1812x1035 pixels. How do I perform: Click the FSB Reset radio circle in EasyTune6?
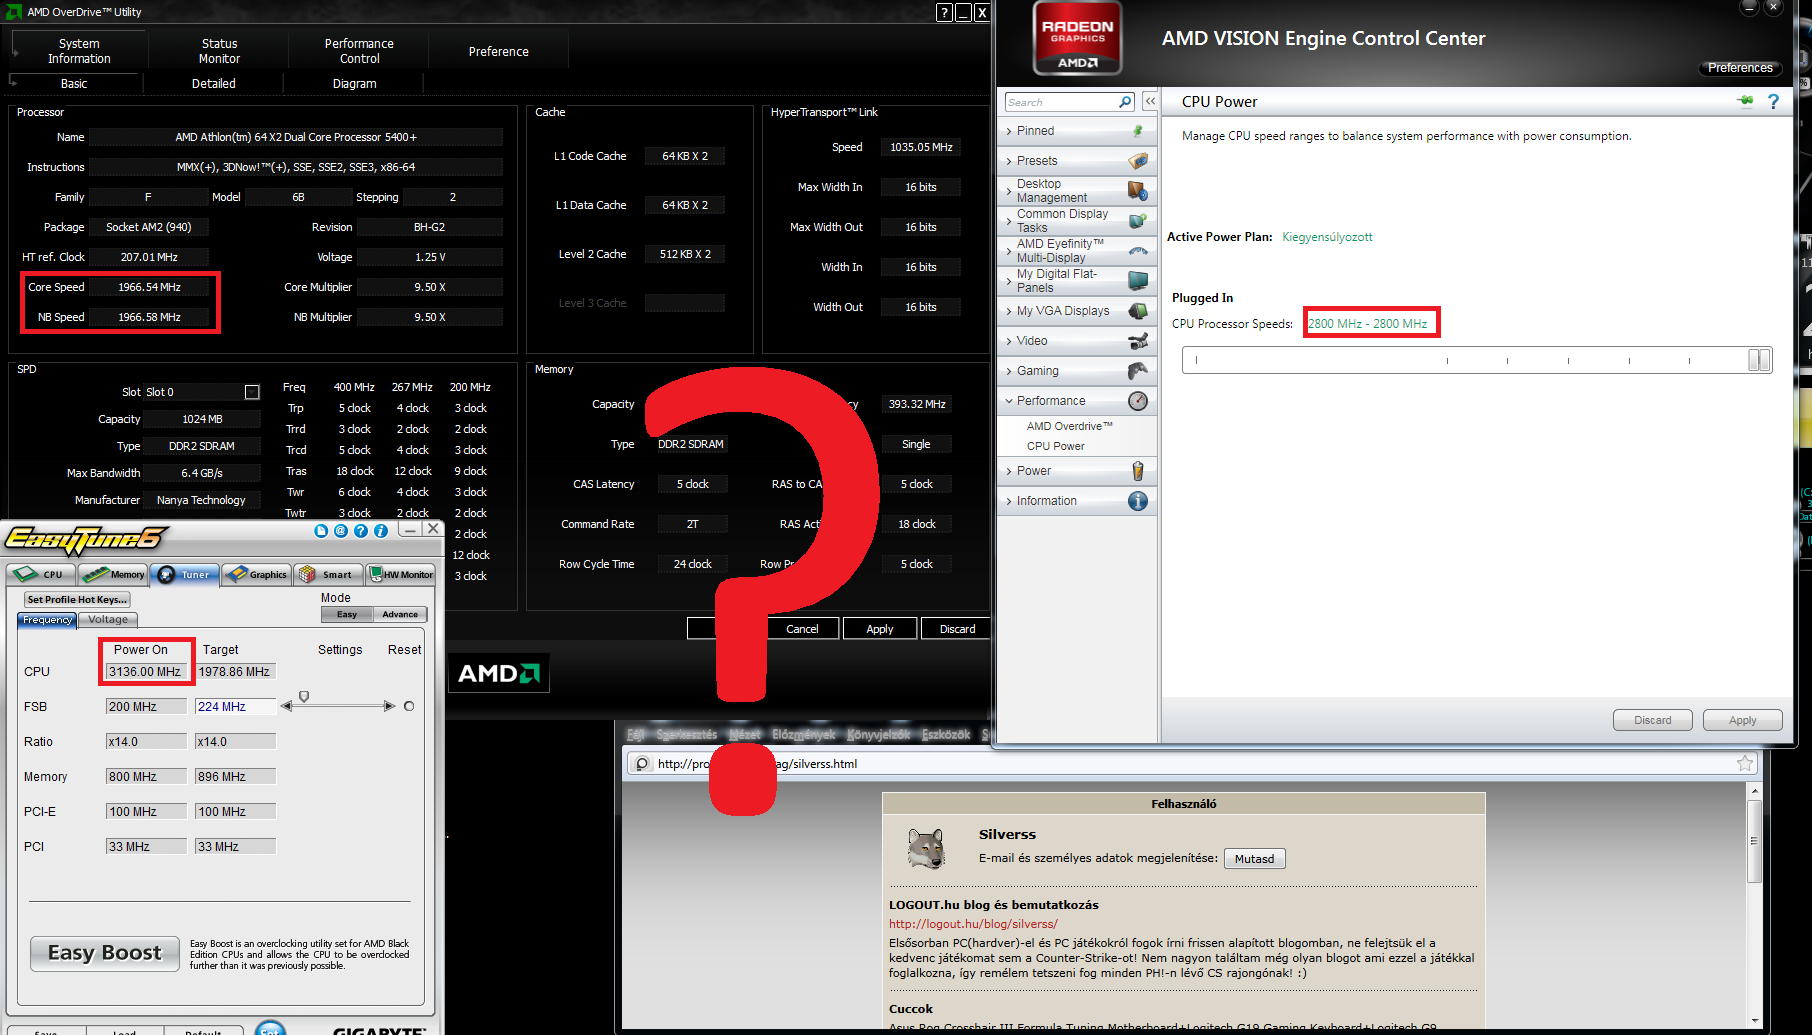tap(409, 706)
